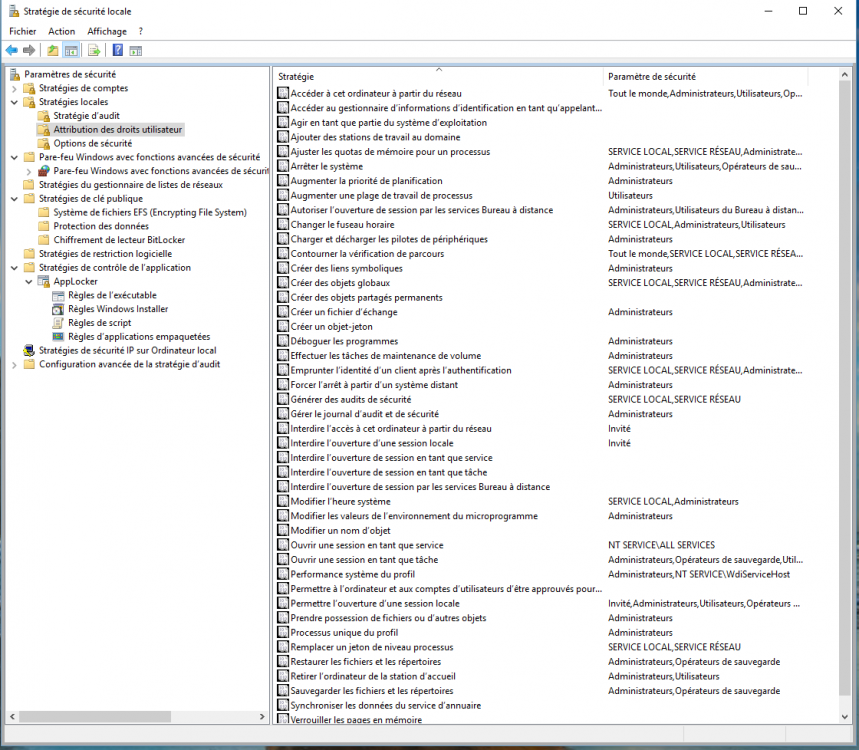This screenshot has width=859, height=750.
Task: Select the Options de sécurité tree item
Action: [x=92, y=143]
